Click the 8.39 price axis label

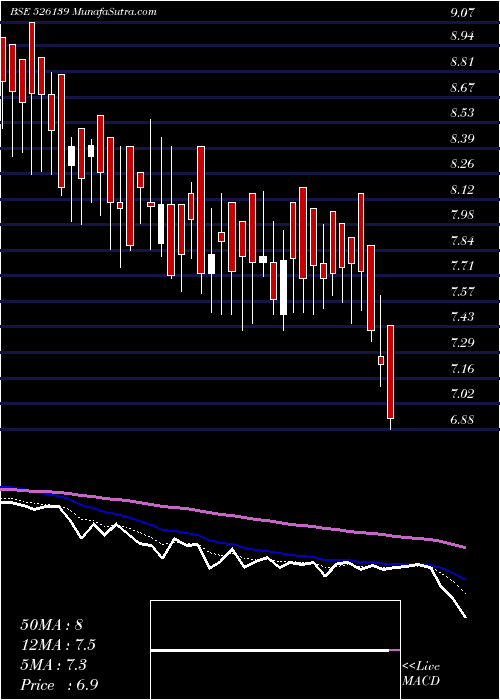[462, 138]
